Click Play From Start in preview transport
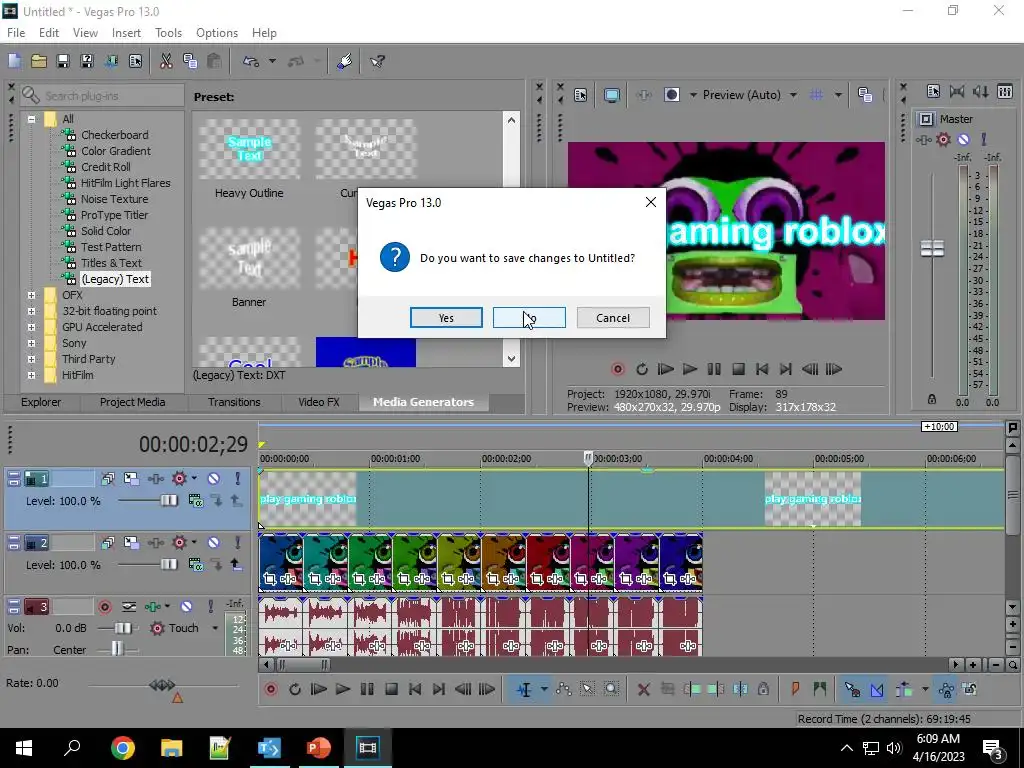The height and width of the screenshot is (768, 1024). [x=665, y=369]
